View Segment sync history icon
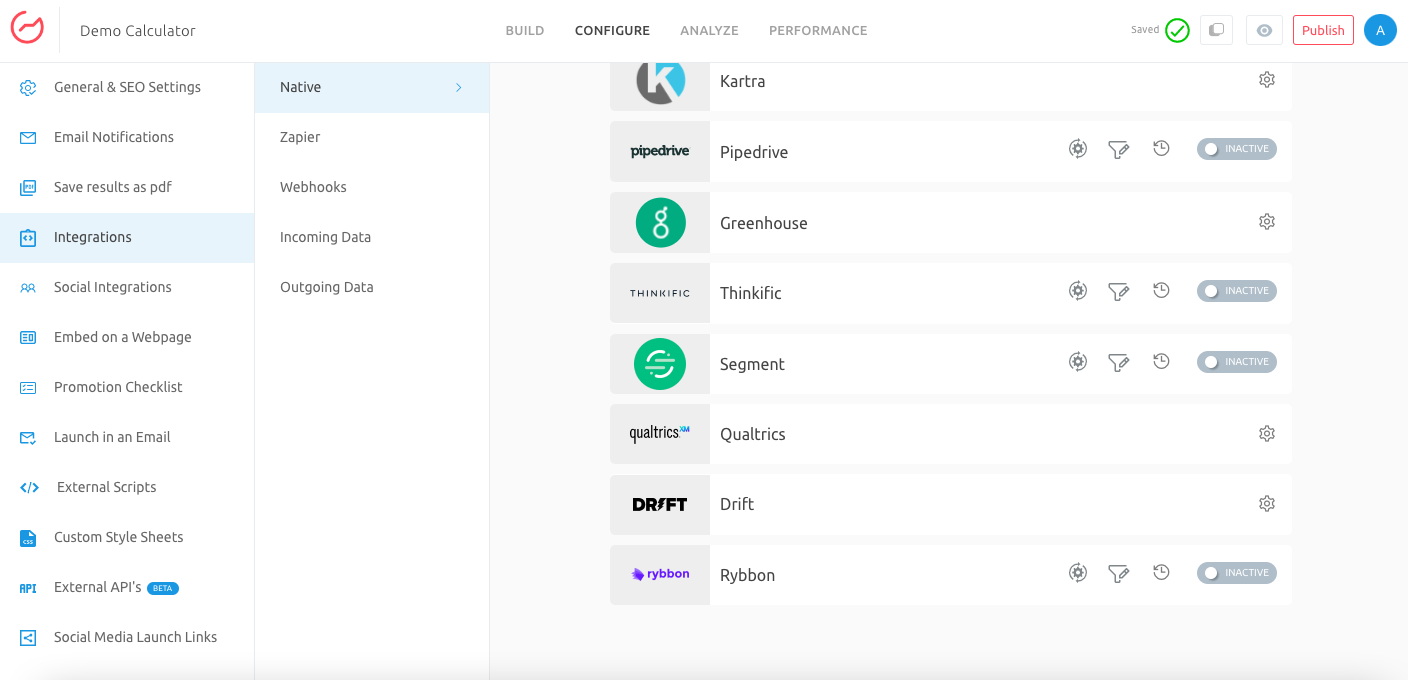 point(1161,362)
